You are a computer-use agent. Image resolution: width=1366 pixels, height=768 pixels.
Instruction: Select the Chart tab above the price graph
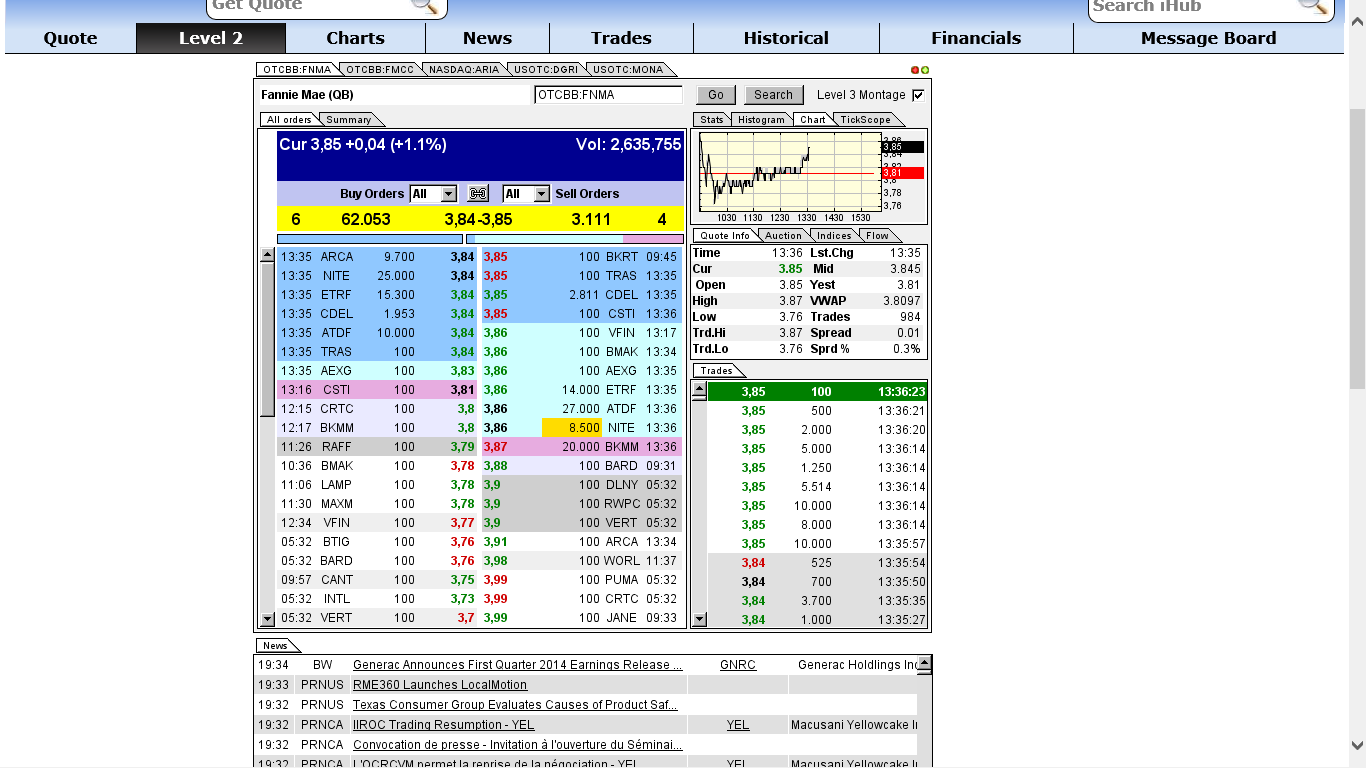(813, 120)
